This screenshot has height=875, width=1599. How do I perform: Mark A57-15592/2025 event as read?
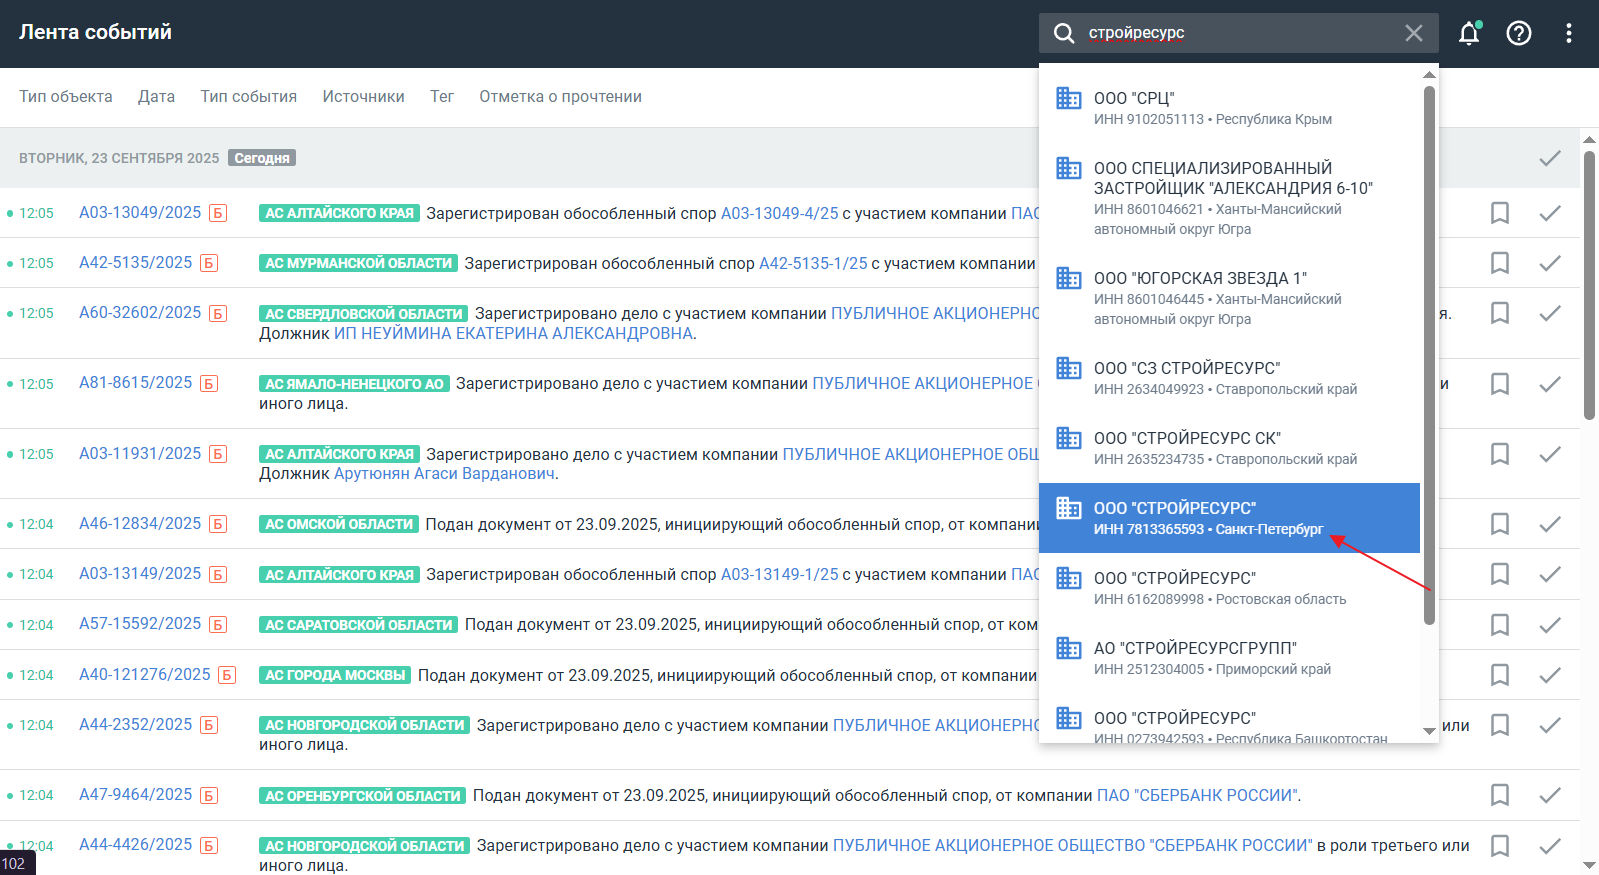coord(1549,625)
